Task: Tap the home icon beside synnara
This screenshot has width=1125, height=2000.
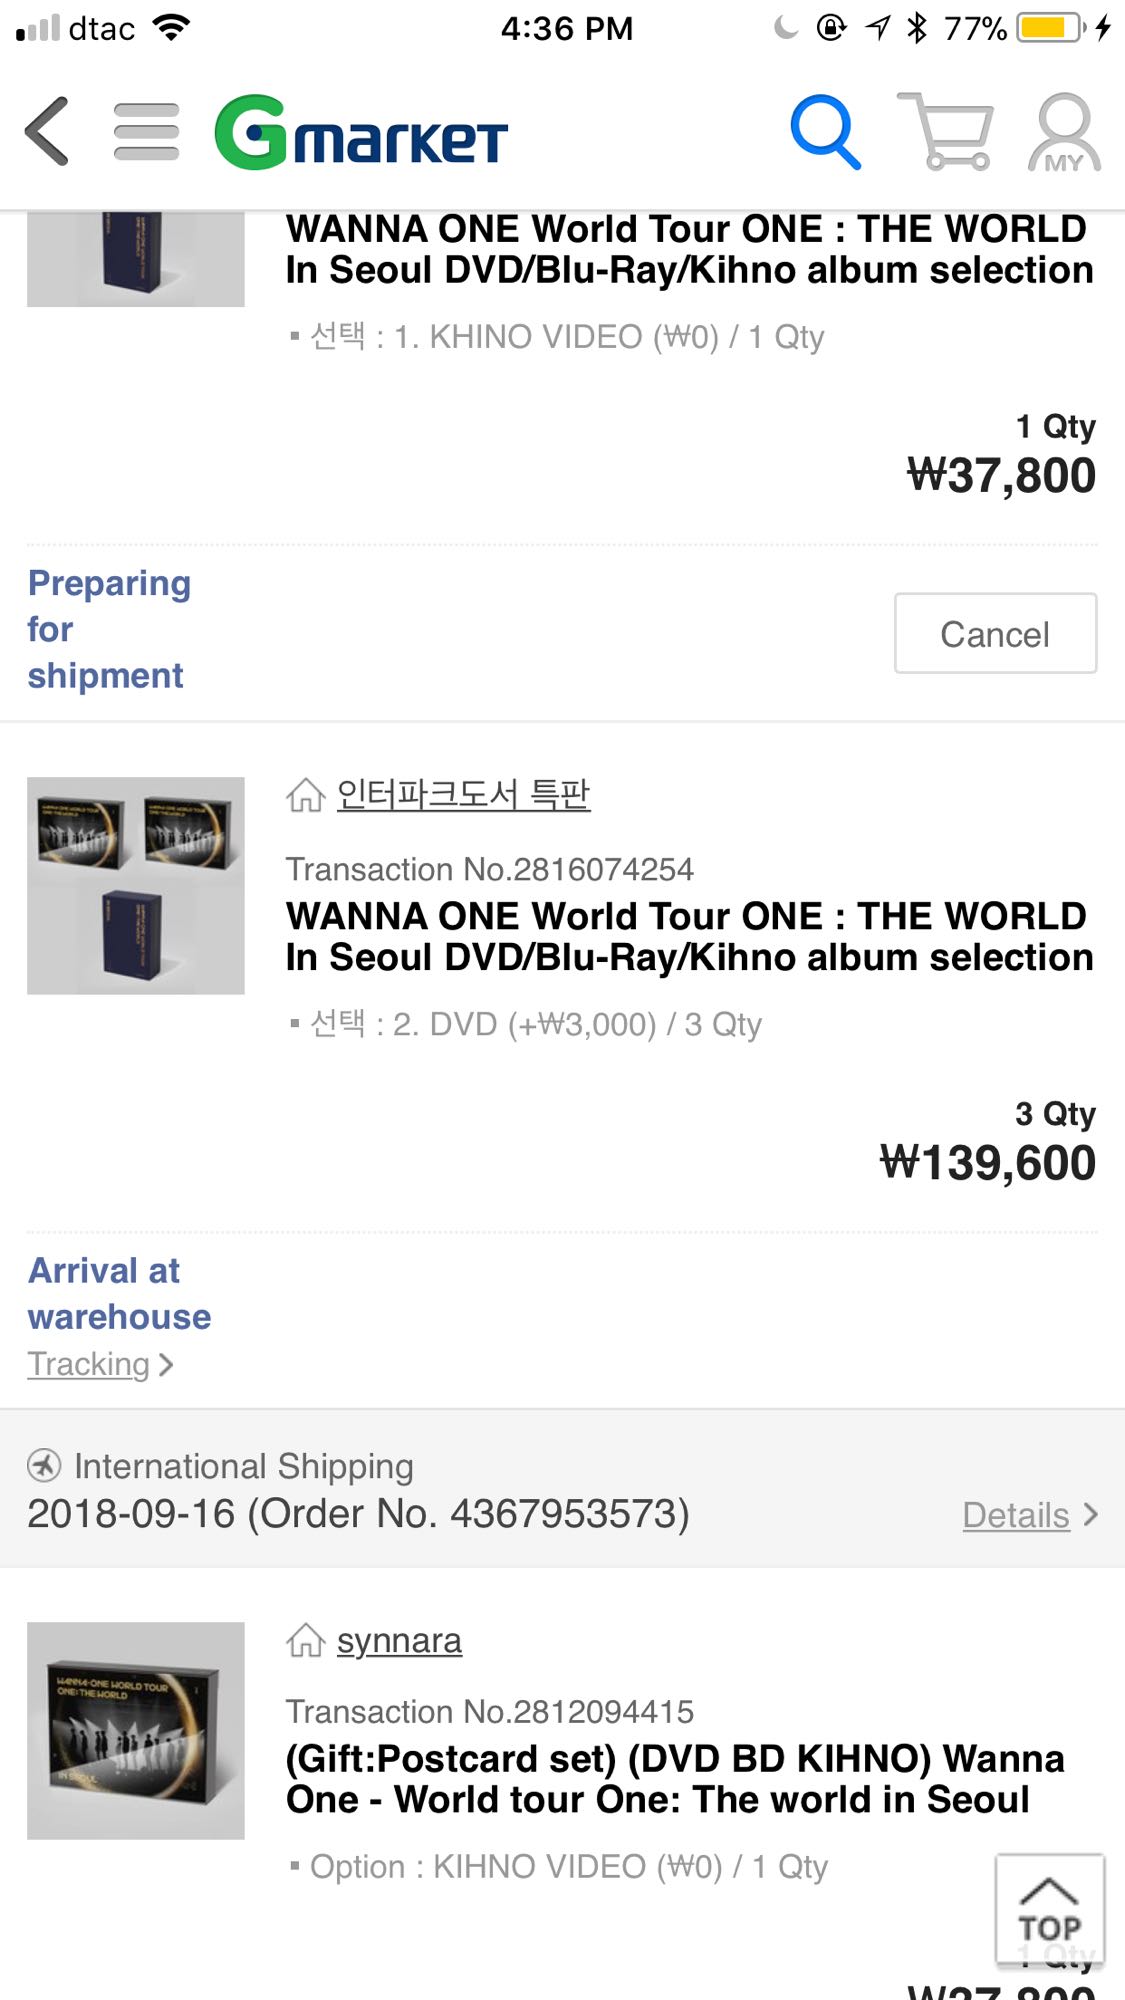Action: tap(305, 1641)
